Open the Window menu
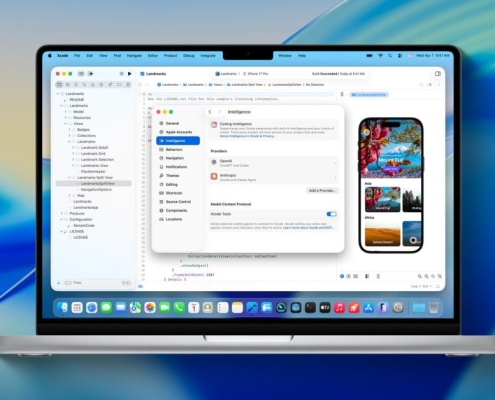Screen dimensions: 495x400 point(285,56)
